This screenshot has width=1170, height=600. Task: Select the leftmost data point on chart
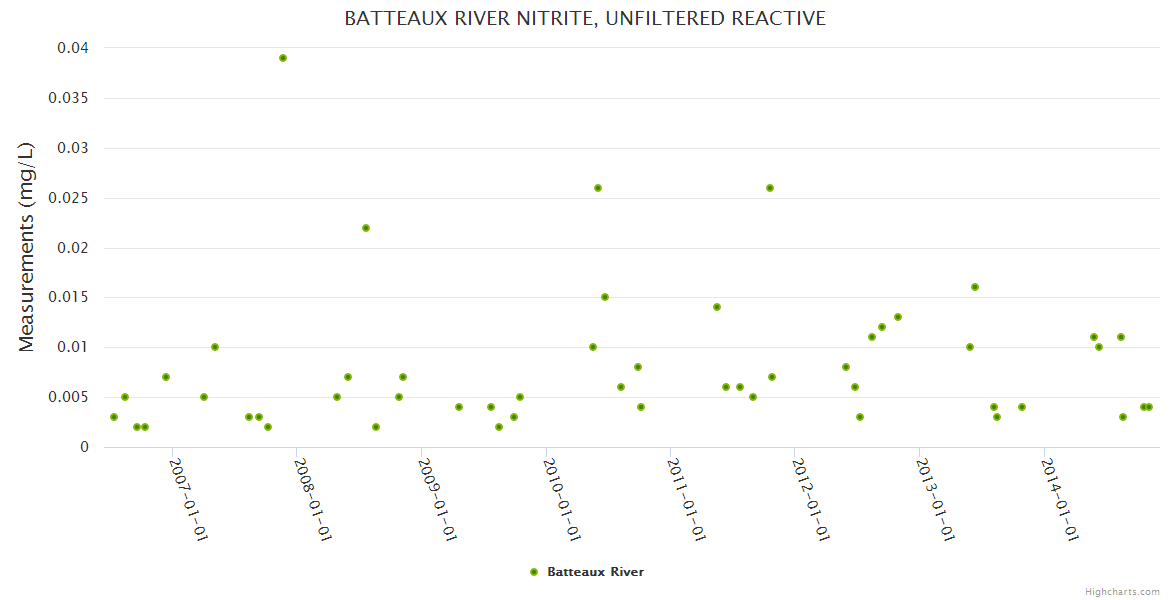tap(114, 417)
